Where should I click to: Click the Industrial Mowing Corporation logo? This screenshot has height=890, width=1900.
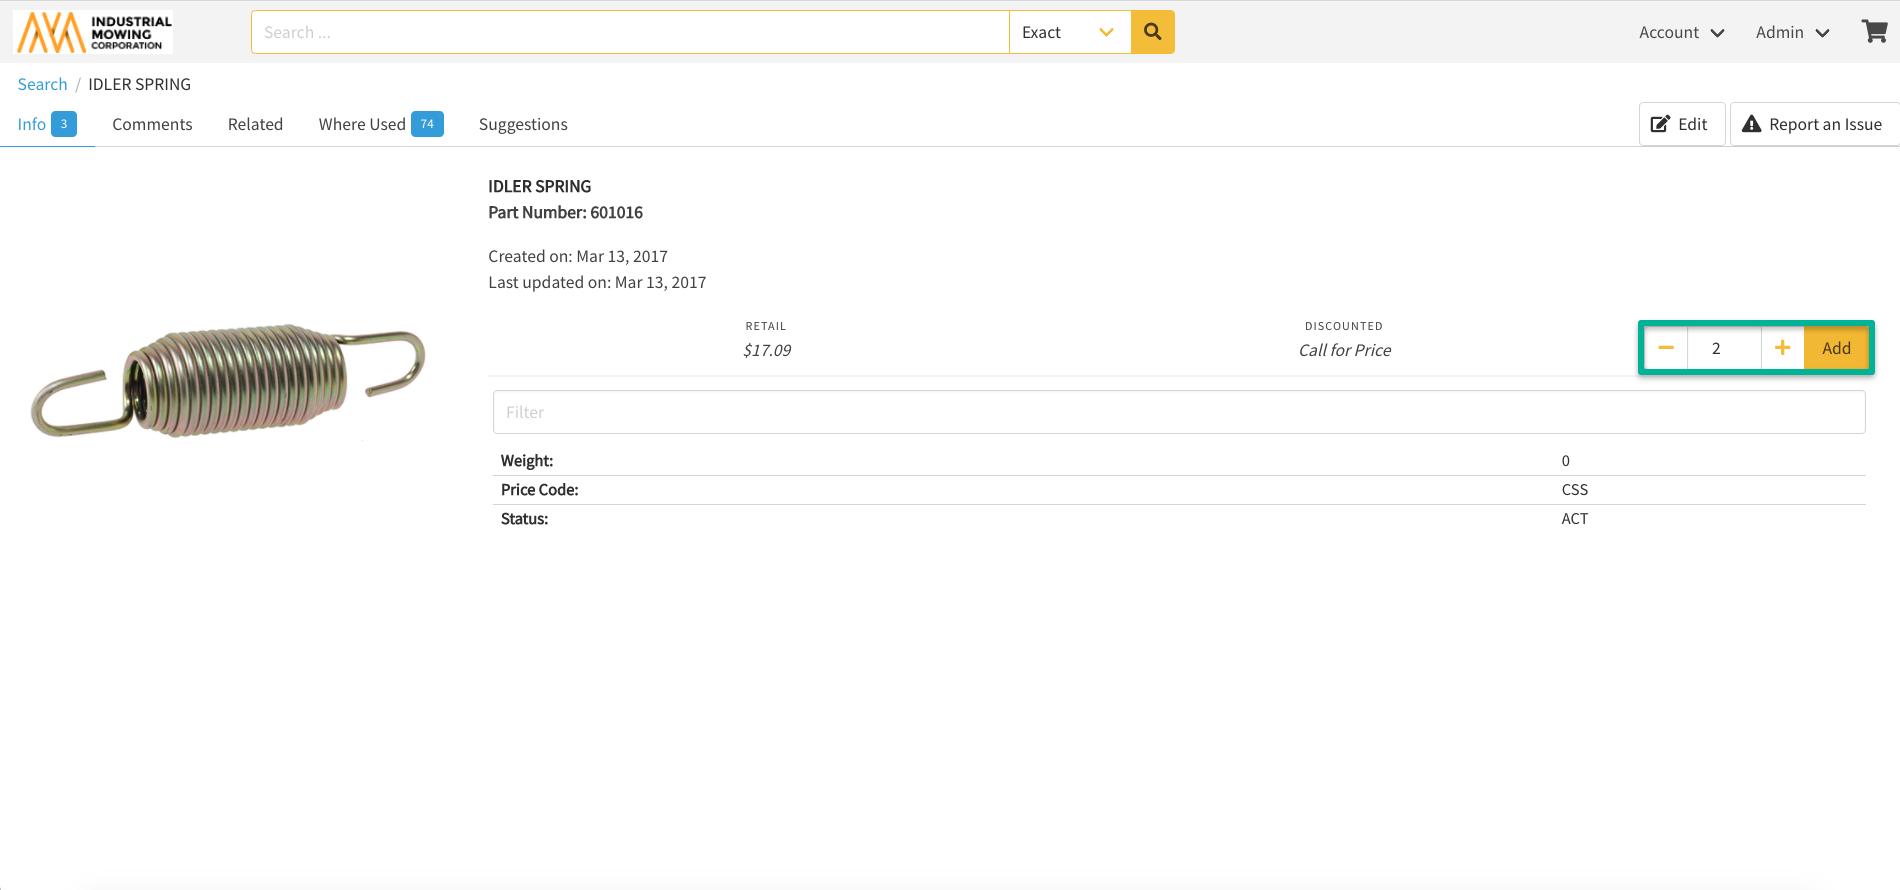(x=93, y=32)
